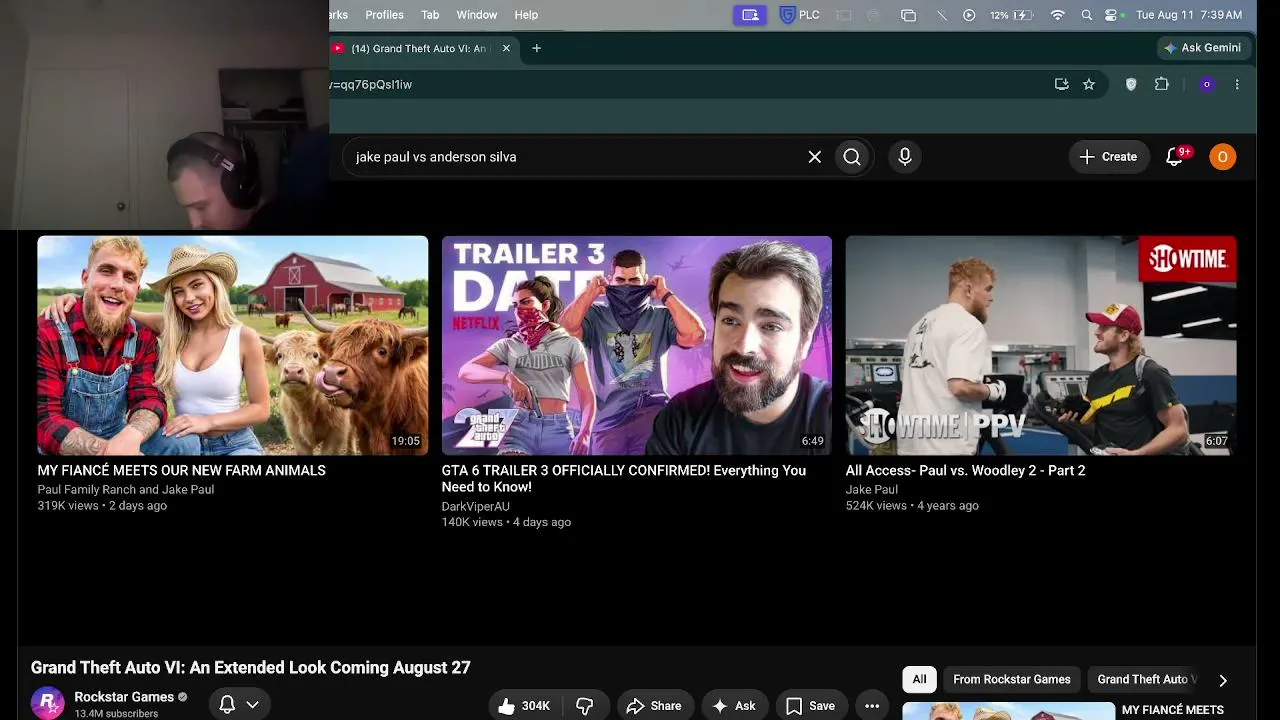Screen dimensions: 1280x720
Task: Click the 140K views • 4 days ago text
Action: [506, 523]
